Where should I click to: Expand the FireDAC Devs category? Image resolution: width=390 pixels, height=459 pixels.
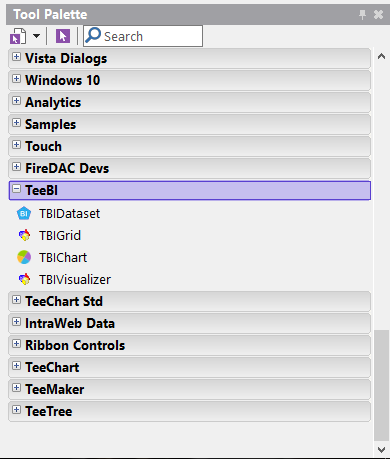[16, 167]
